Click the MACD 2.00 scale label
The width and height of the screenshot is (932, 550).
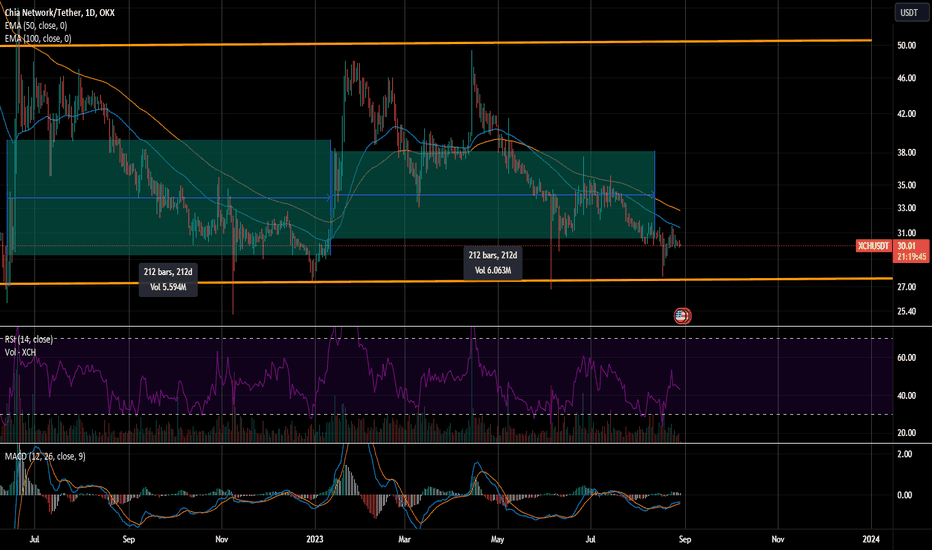(x=904, y=454)
